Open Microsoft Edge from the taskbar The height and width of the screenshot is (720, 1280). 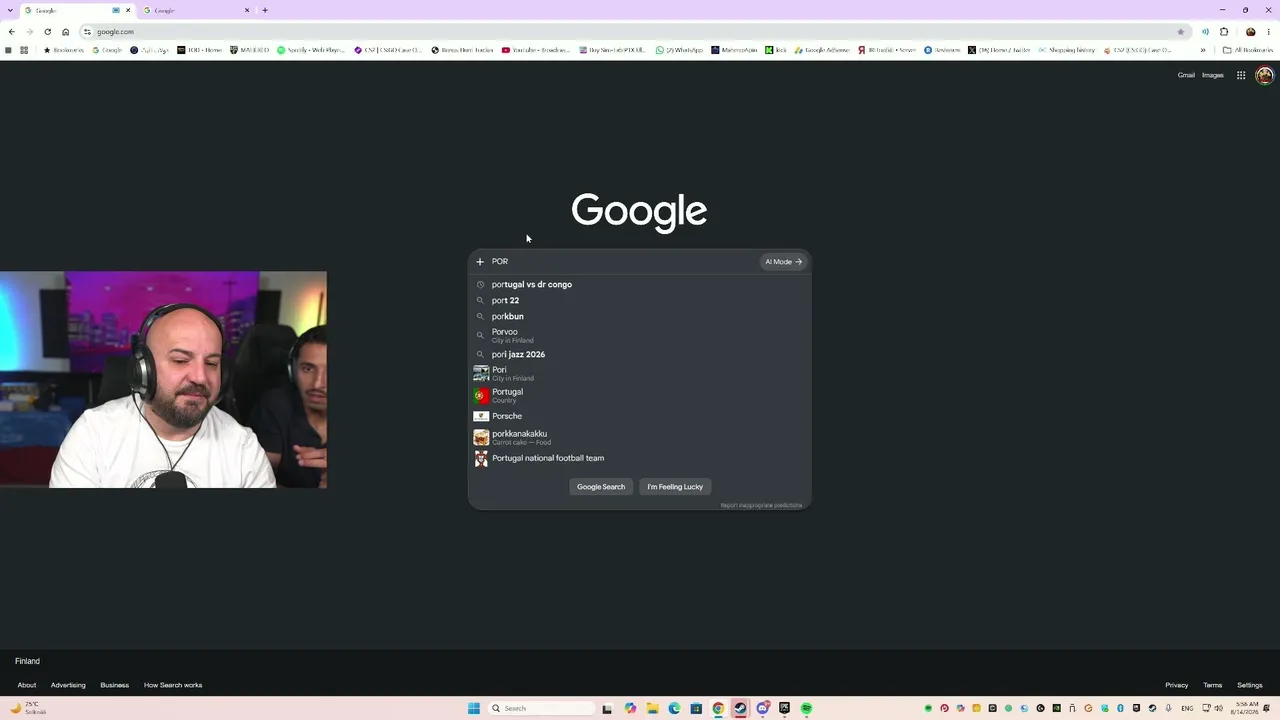pyautogui.click(x=674, y=708)
